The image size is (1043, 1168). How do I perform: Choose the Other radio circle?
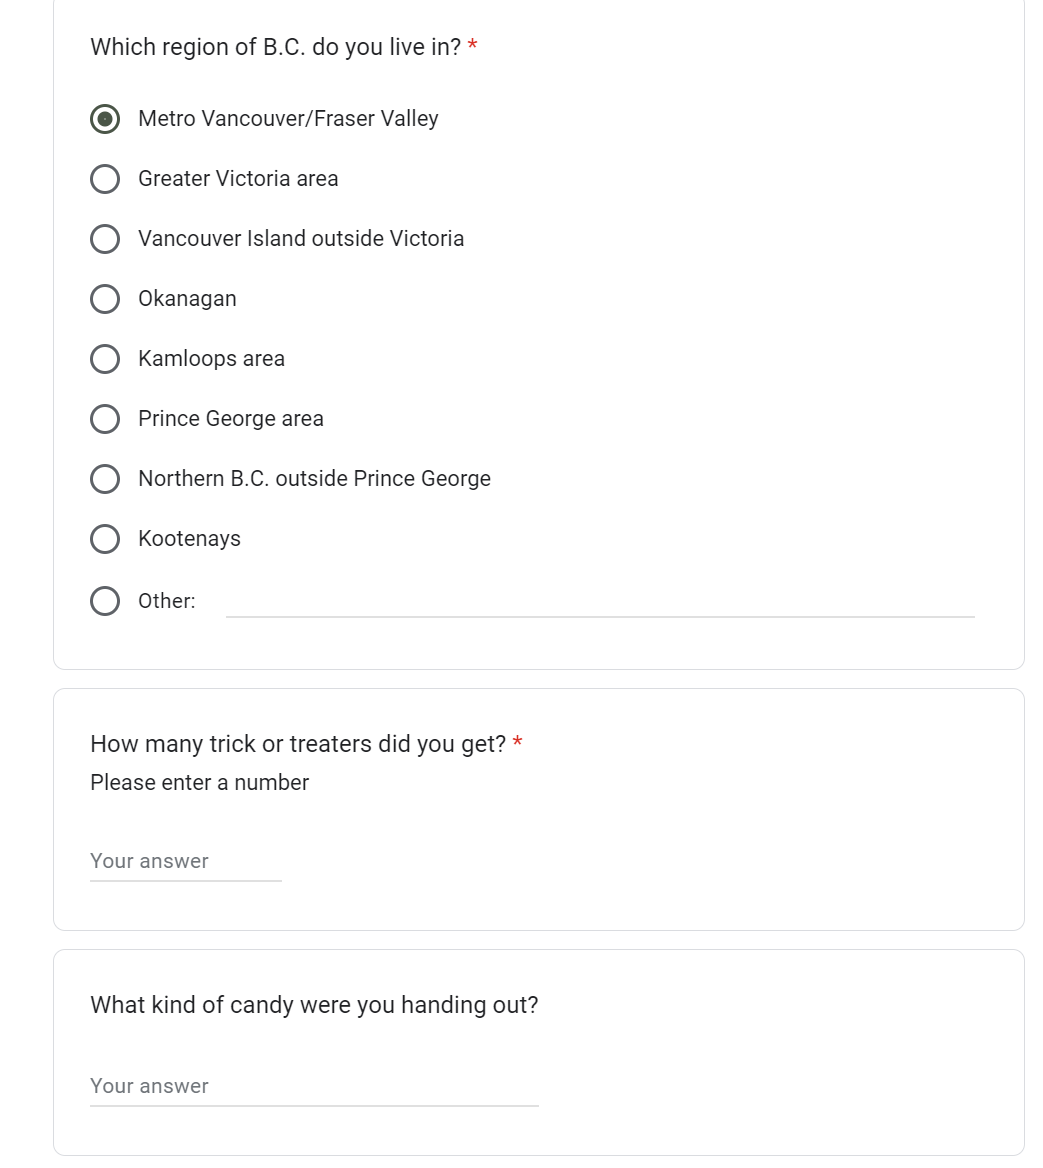click(x=105, y=601)
